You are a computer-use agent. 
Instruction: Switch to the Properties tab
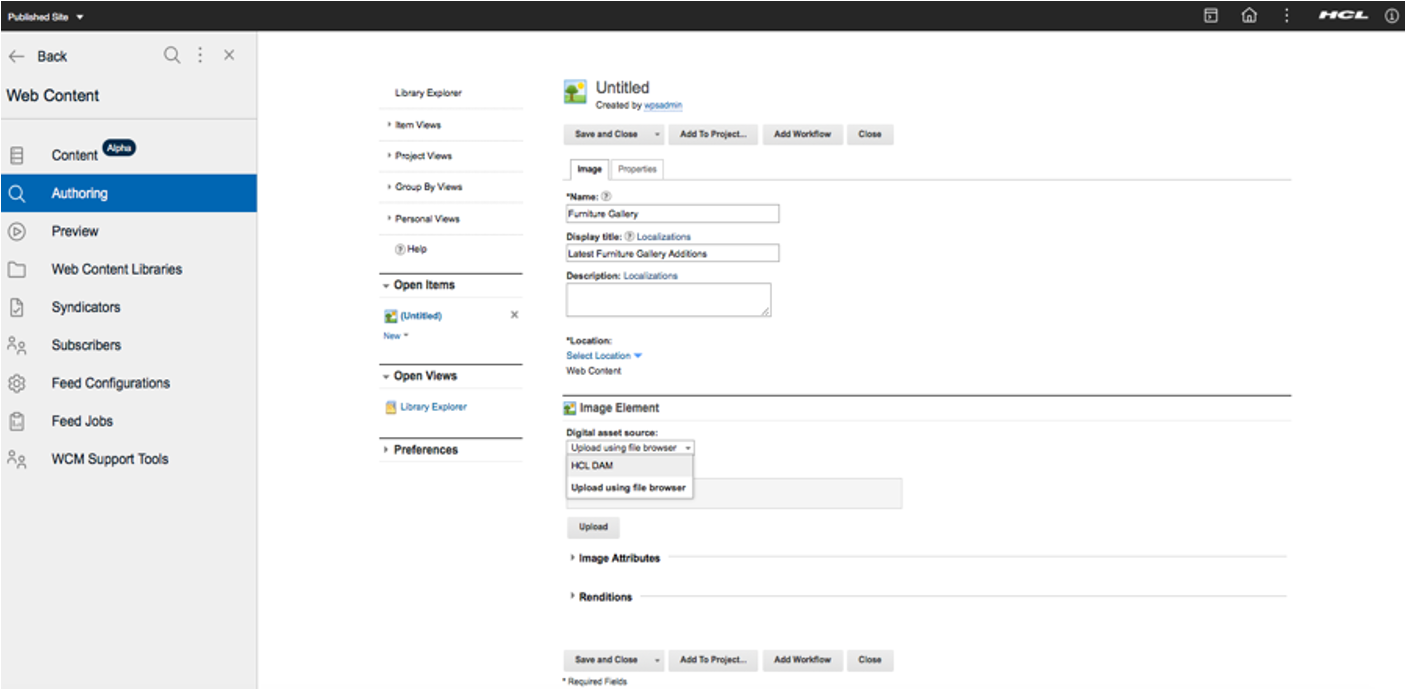tap(637, 169)
